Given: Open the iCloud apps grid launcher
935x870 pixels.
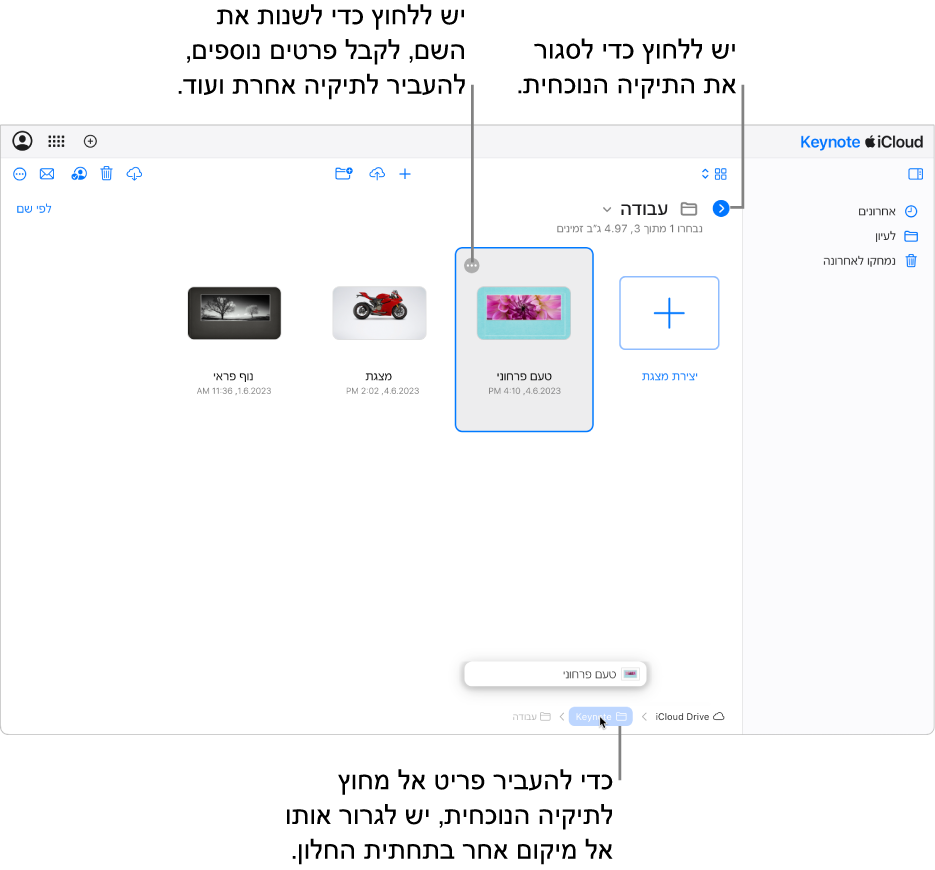Looking at the screenshot, I should pyautogui.click(x=56, y=141).
